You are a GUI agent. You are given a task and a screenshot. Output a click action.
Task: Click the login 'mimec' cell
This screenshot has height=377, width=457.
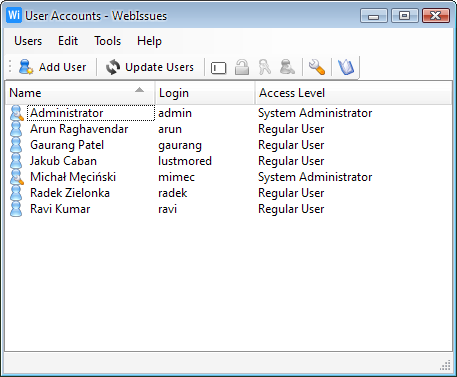coord(176,177)
